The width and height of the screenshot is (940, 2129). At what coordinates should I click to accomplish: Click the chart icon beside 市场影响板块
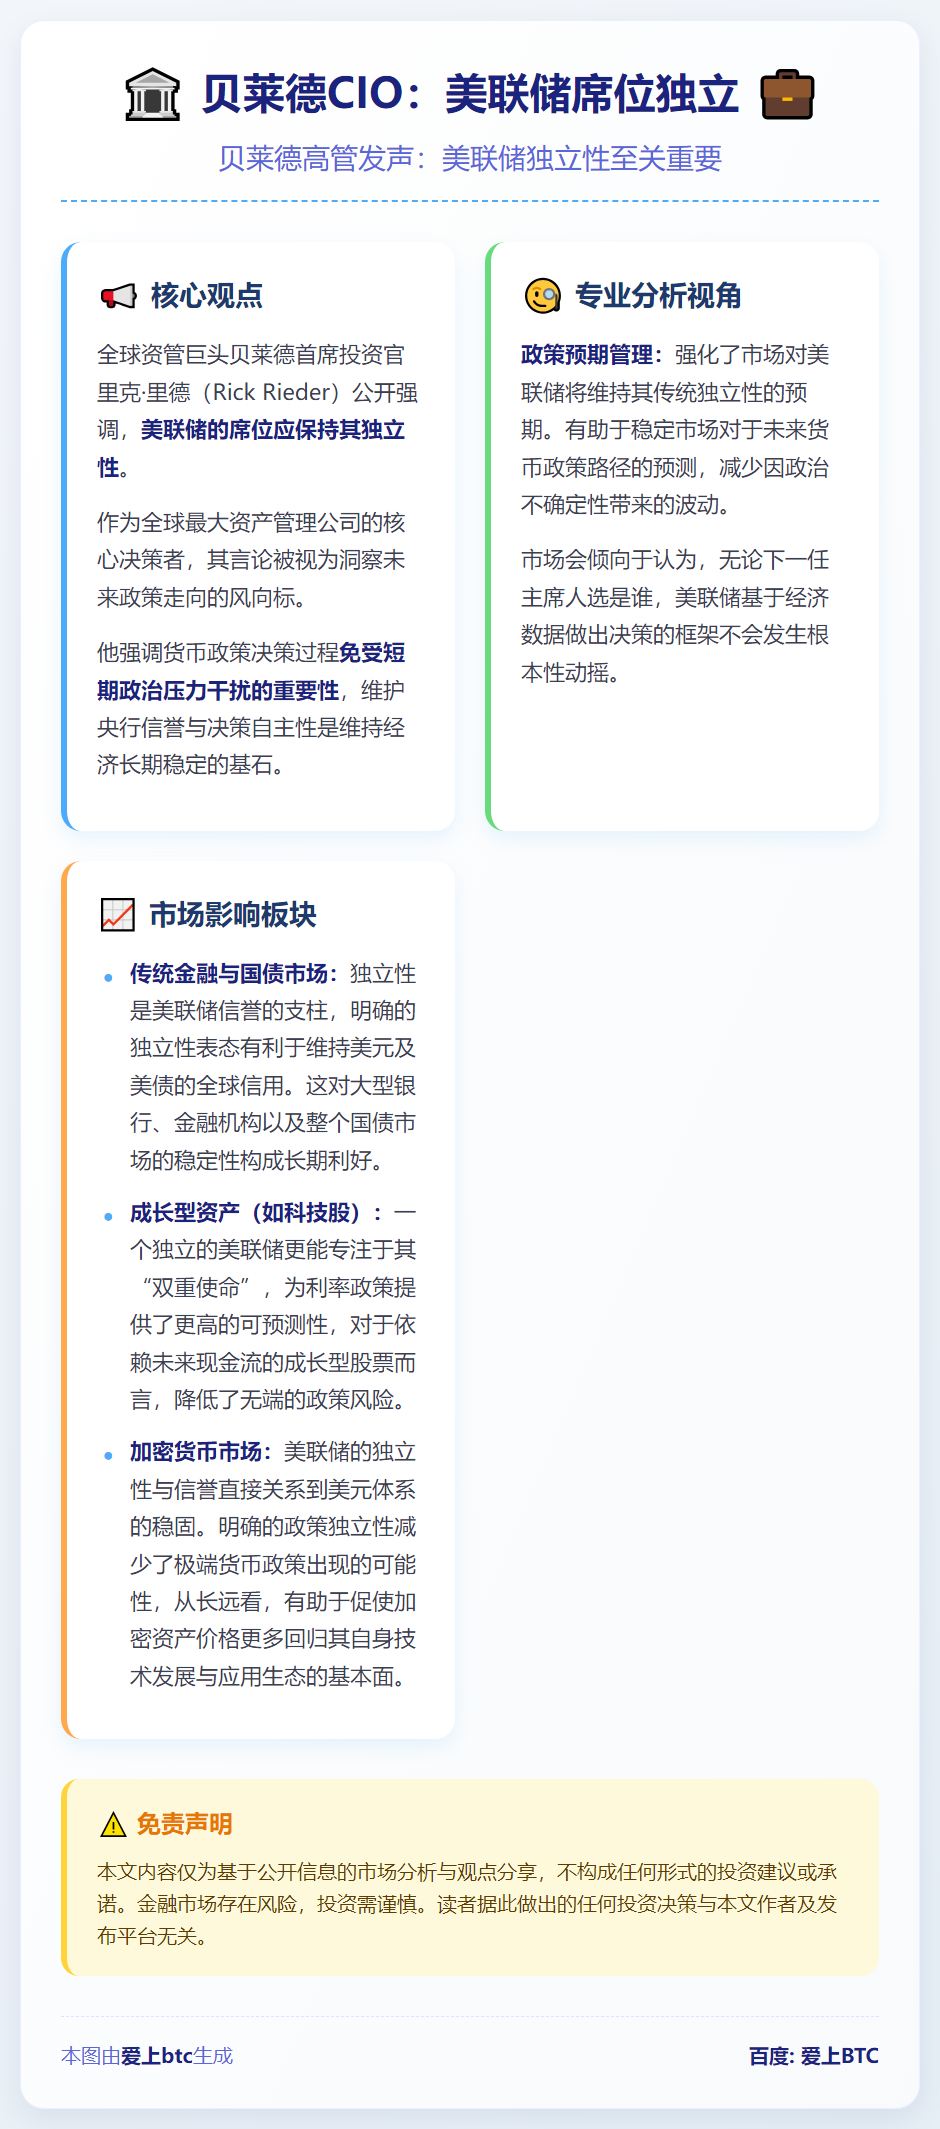118,915
